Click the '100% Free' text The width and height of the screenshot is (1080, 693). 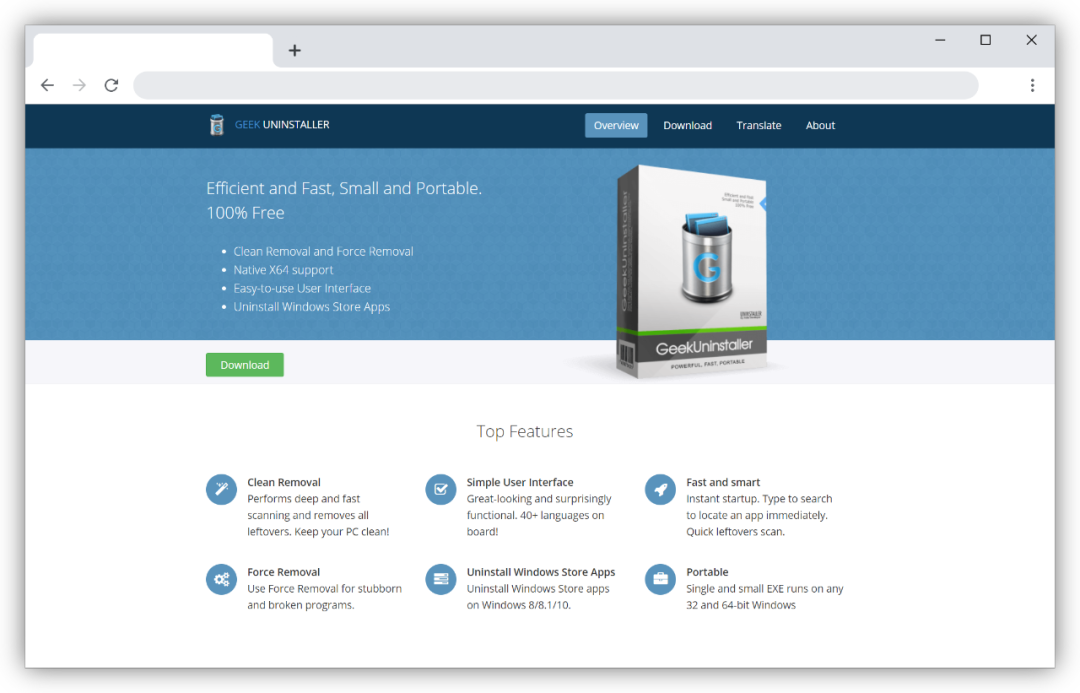click(245, 213)
